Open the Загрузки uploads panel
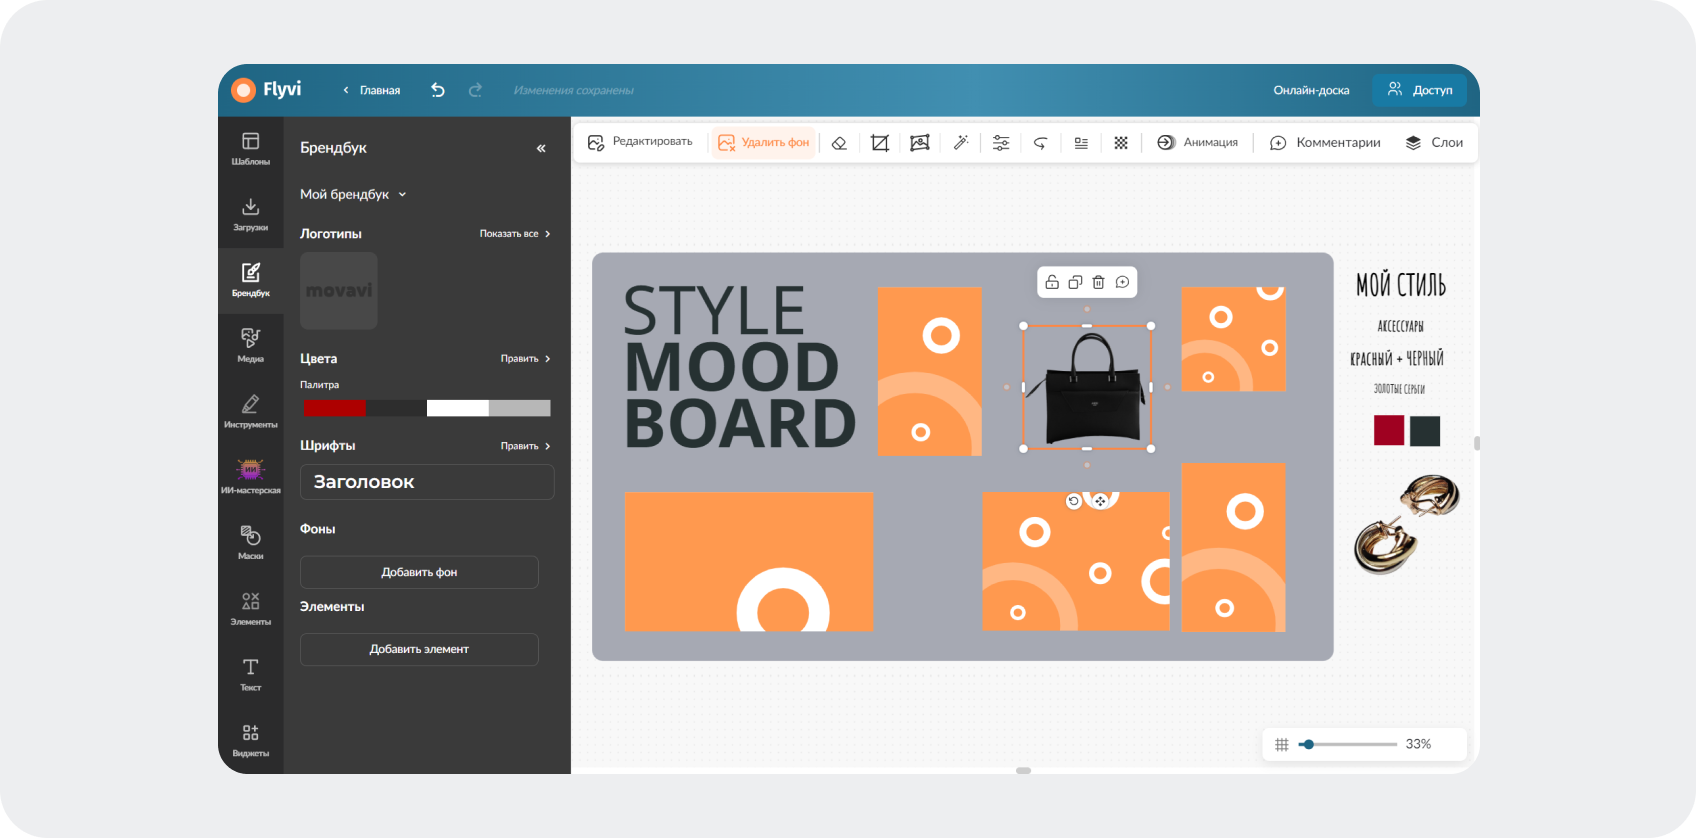The width and height of the screenshot is (1696, 838). pyautogui.click(x=250, y=214)
